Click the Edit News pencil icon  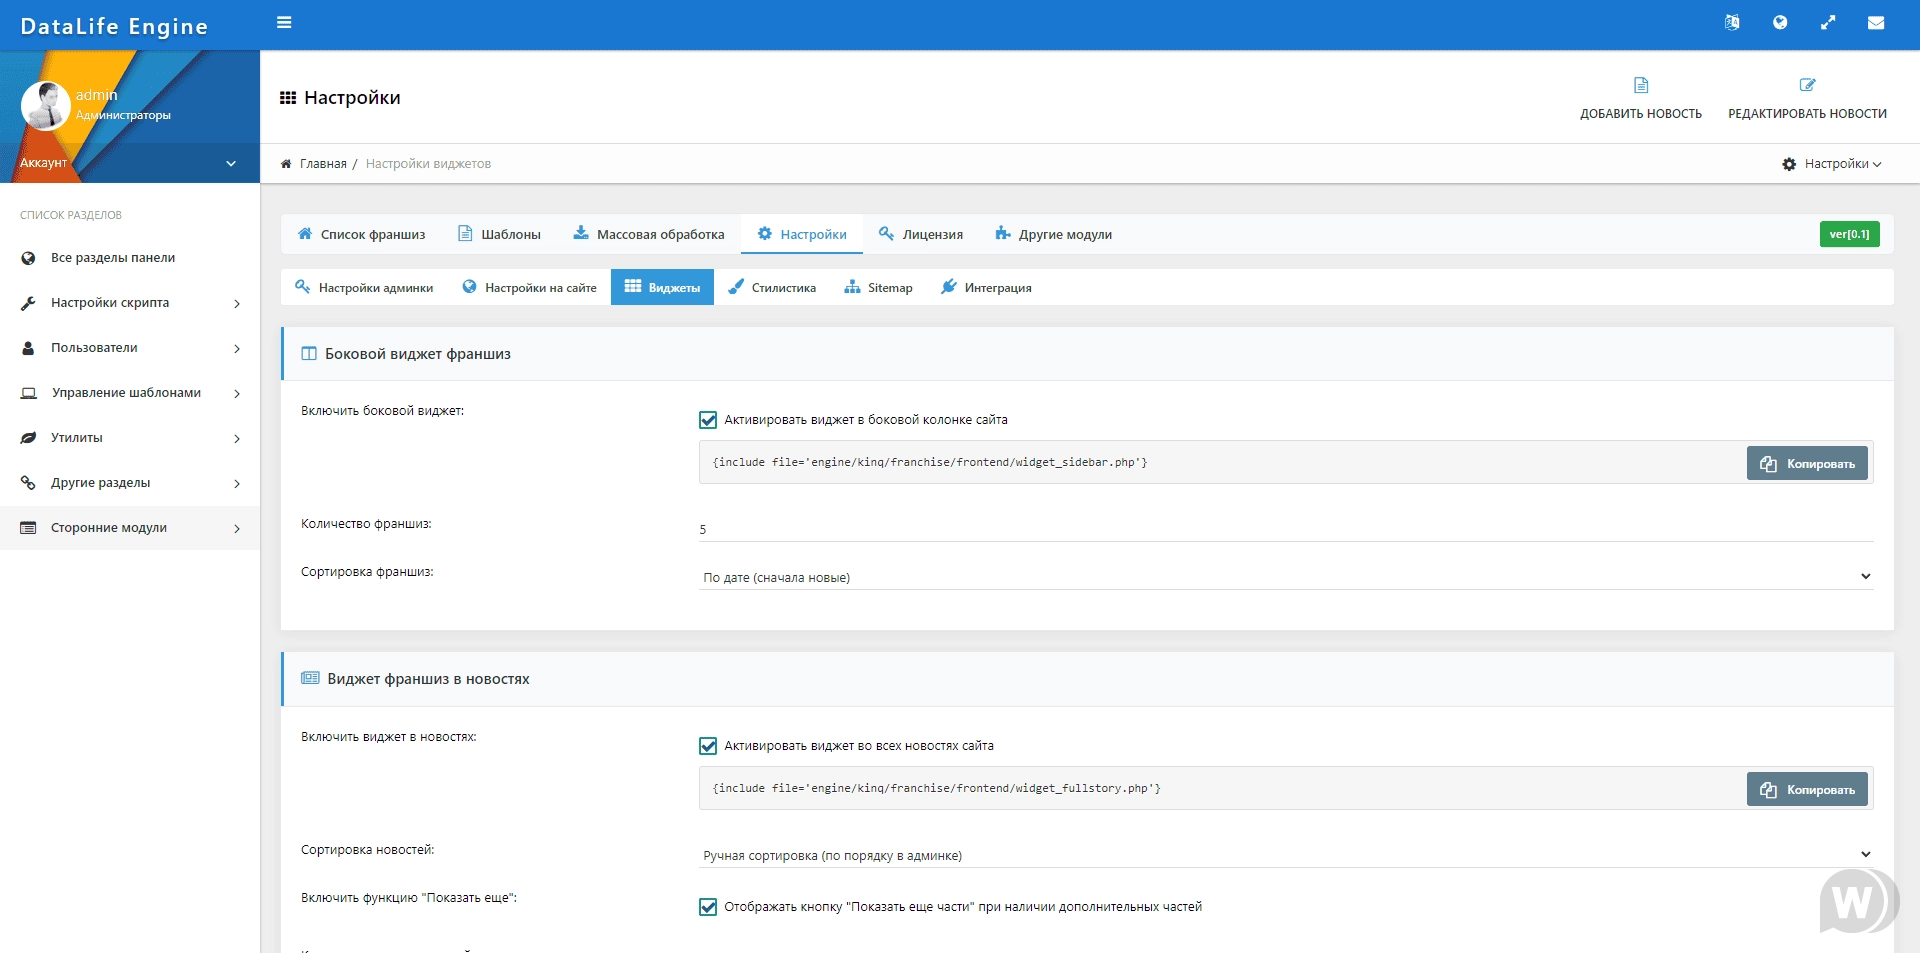click(x=1807, y=86)
